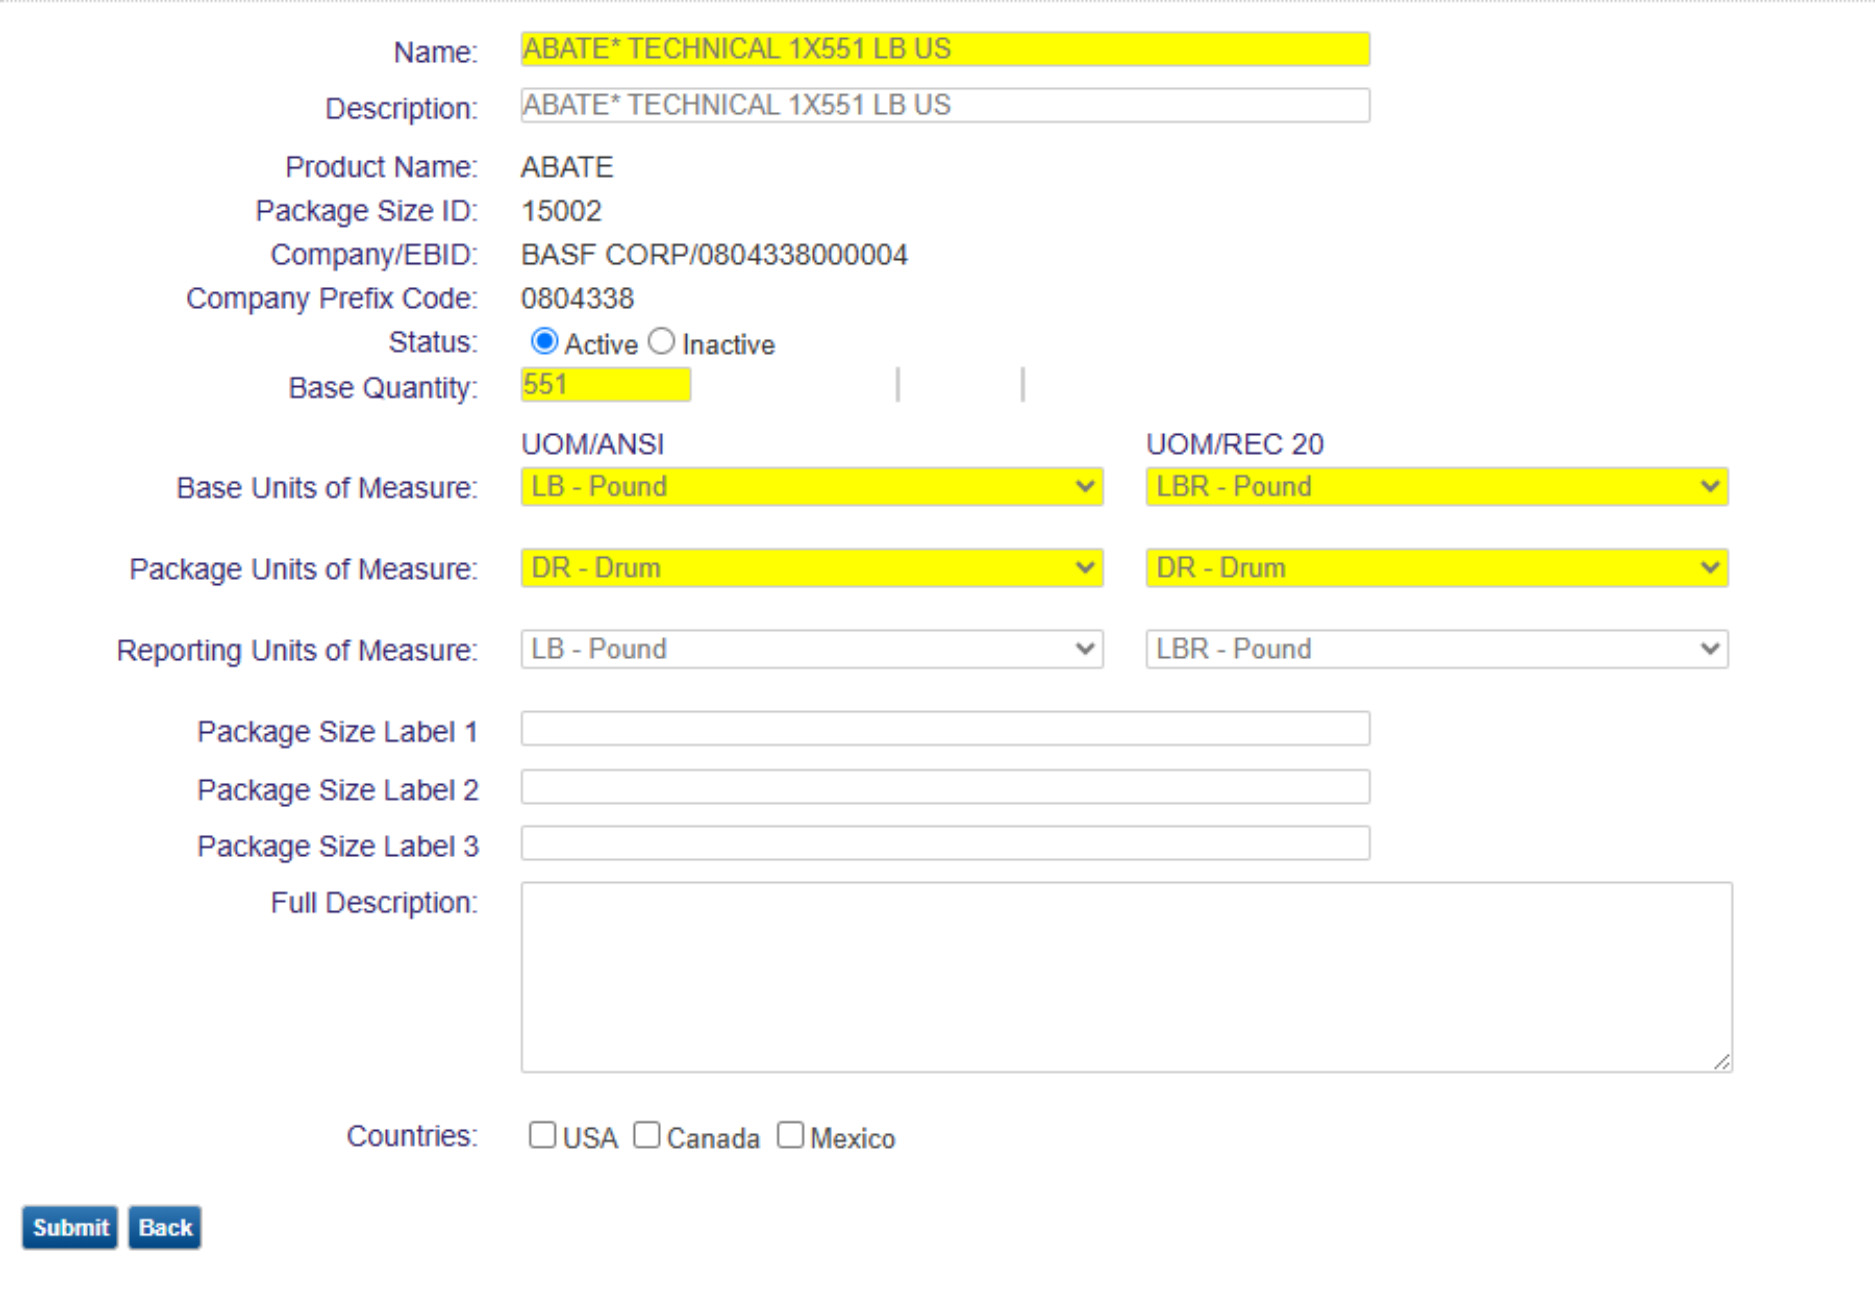
Task: Expand Package Units UOM/REC 20 Drum dropdown
Action: tap(1436, 568)
